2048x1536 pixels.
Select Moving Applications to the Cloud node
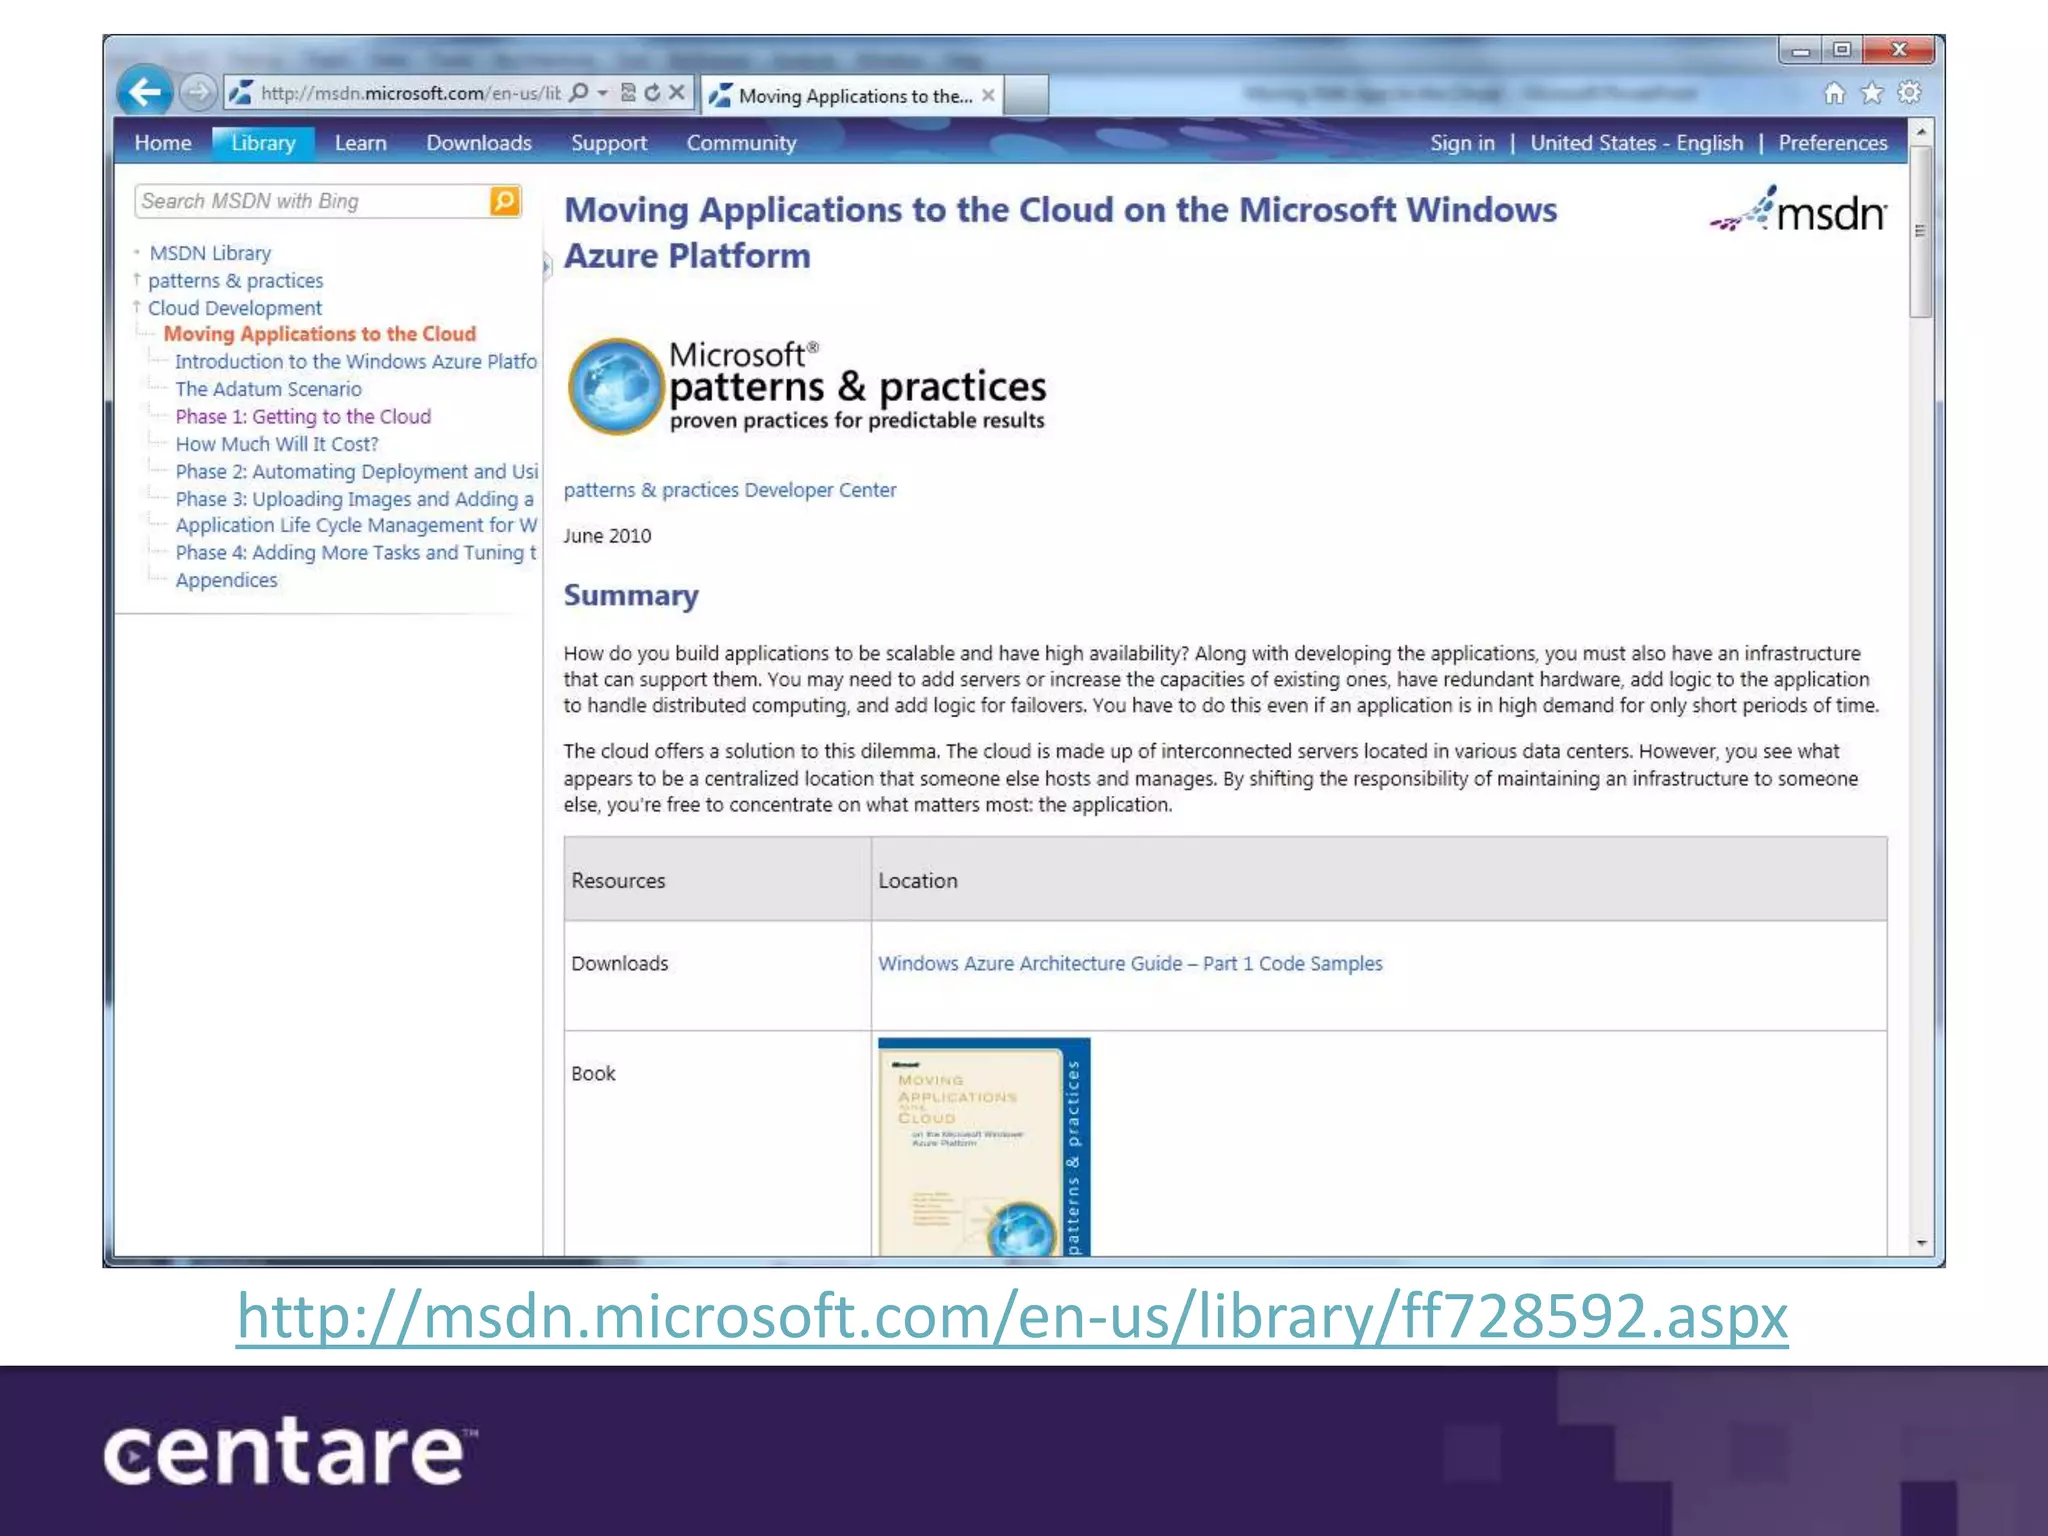pos(320,334)
